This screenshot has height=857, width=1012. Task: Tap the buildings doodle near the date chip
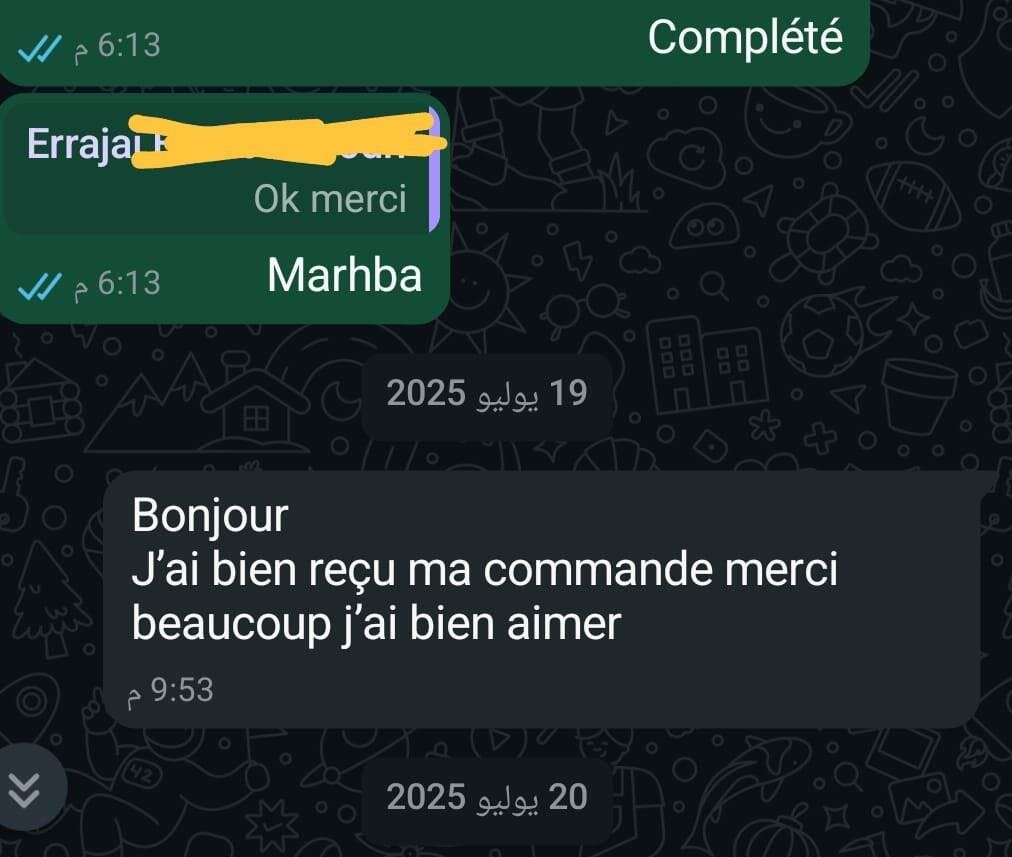click(708, 365)
